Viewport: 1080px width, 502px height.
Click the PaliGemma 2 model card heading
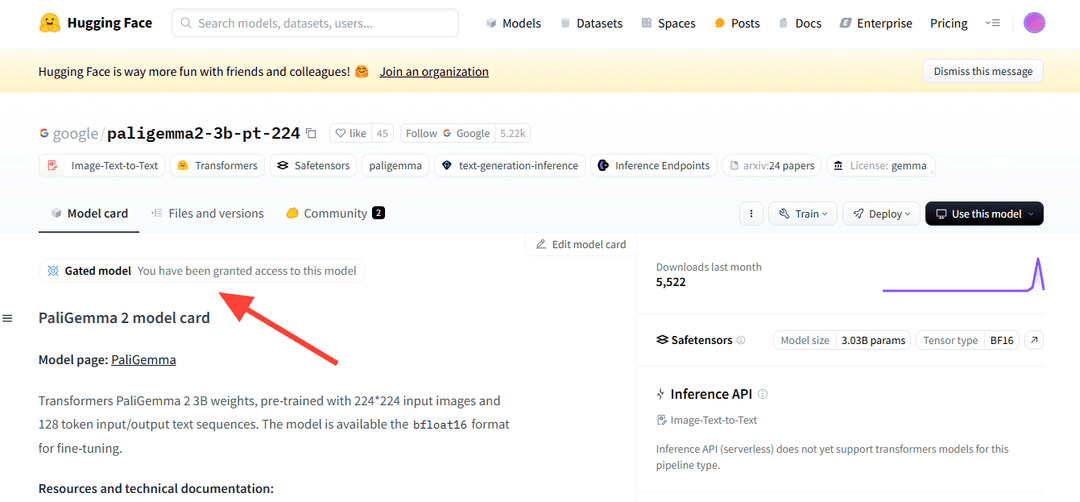pyautogui.click(x=124, y=318)
